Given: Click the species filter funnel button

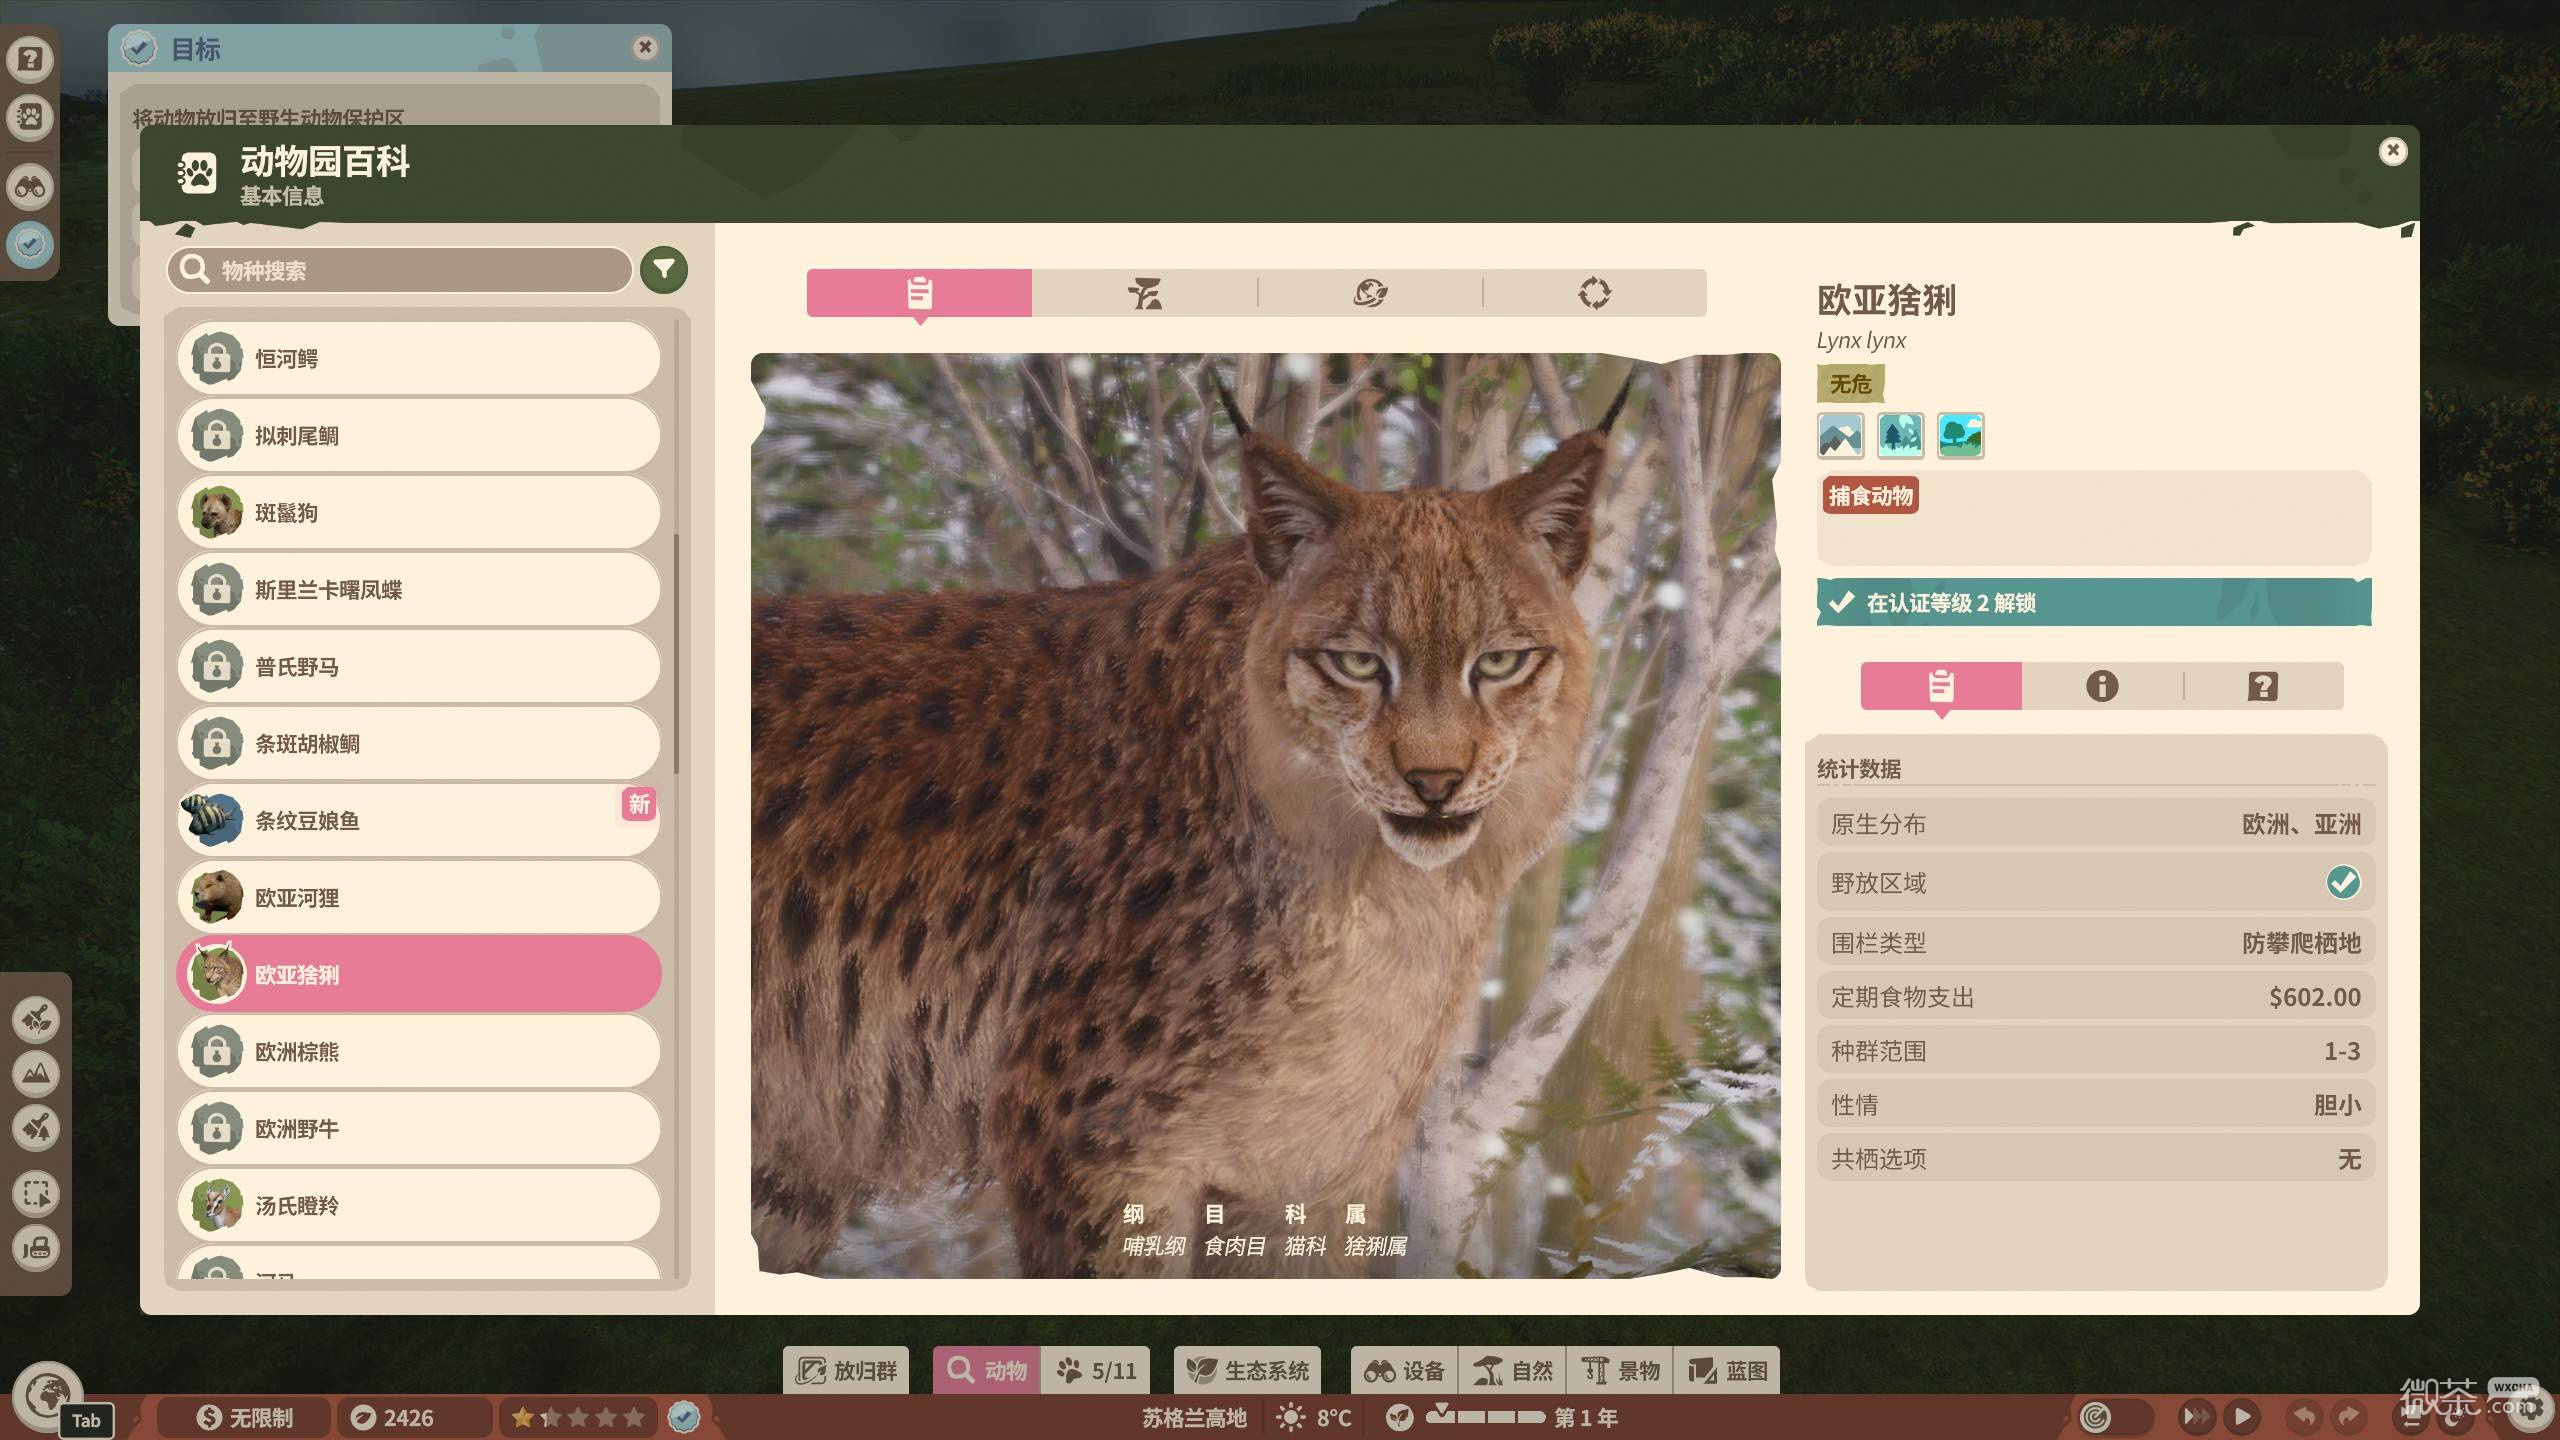Looking at the screenshot, I should coord(664,269).
